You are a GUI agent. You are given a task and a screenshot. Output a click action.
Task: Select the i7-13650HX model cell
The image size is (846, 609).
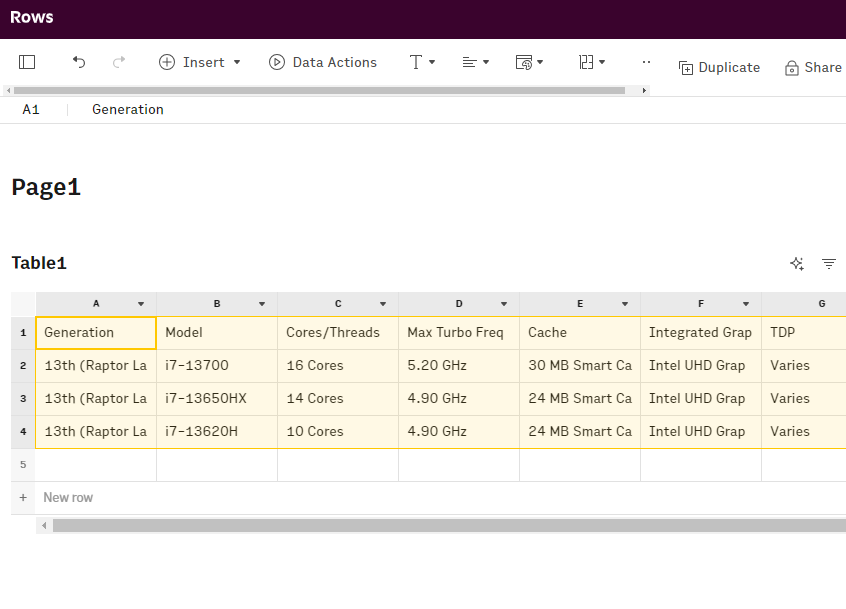[x=216, y=398]
